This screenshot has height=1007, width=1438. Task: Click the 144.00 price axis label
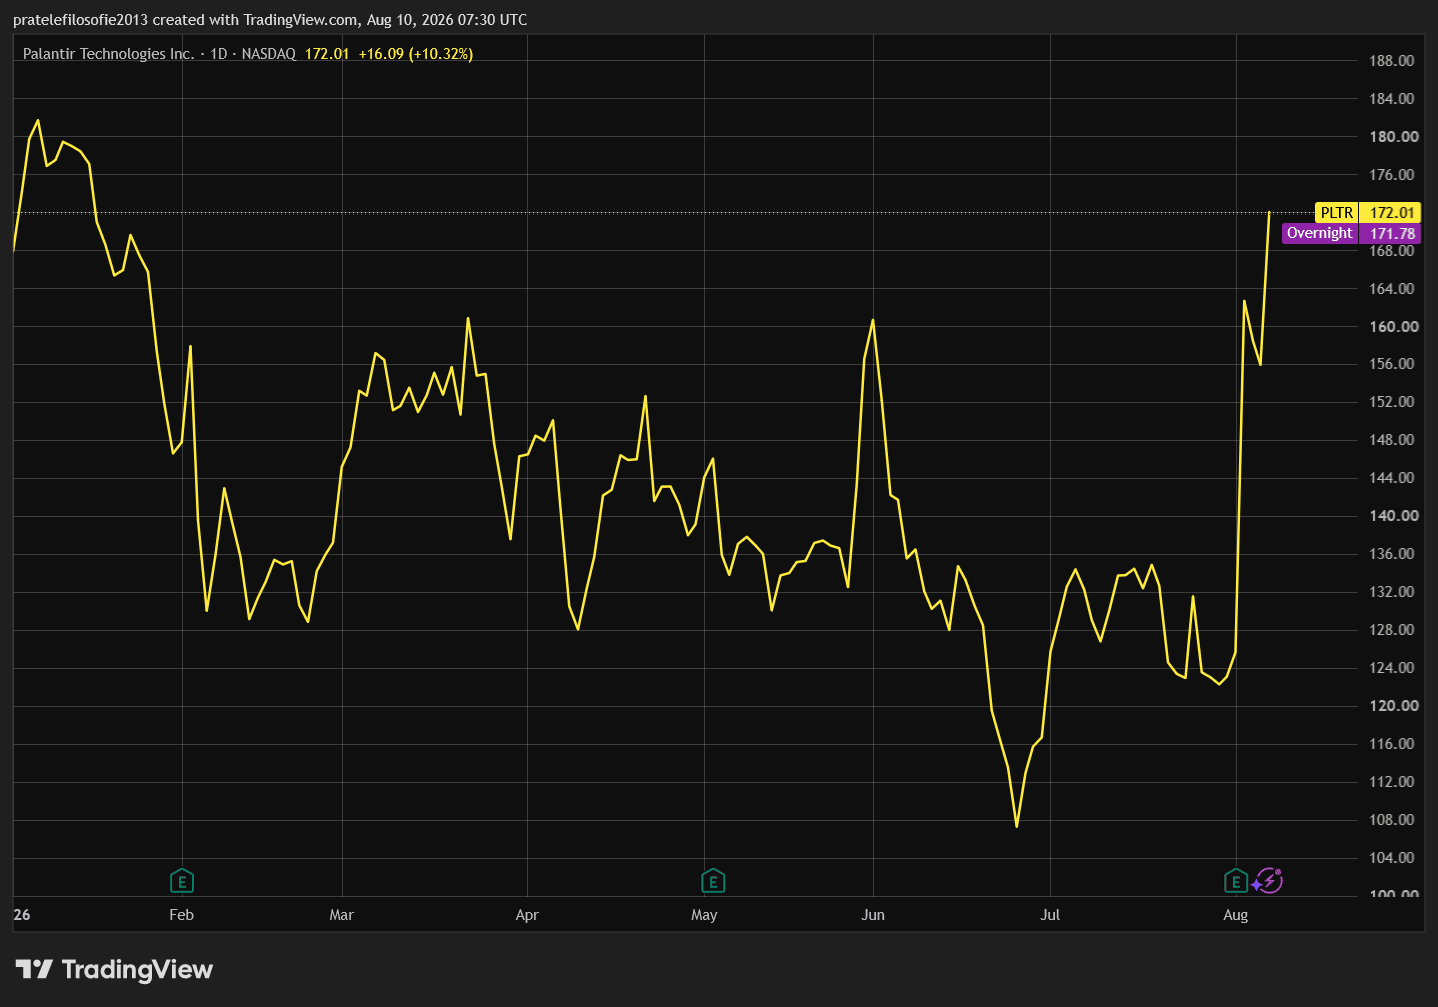(1392, 478)
